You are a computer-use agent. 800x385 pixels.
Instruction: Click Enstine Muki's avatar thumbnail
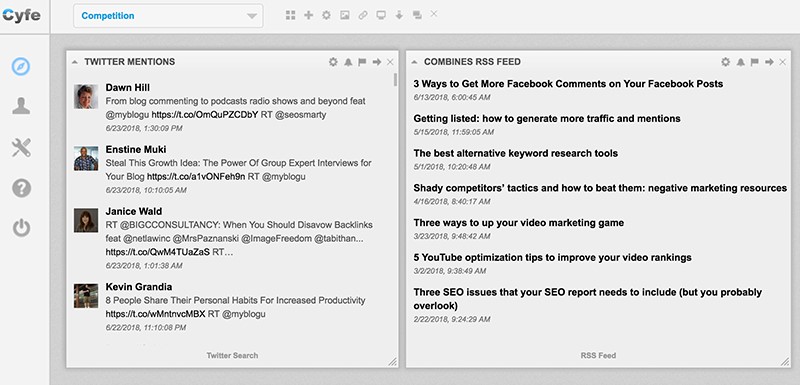[x=86, y=159]
